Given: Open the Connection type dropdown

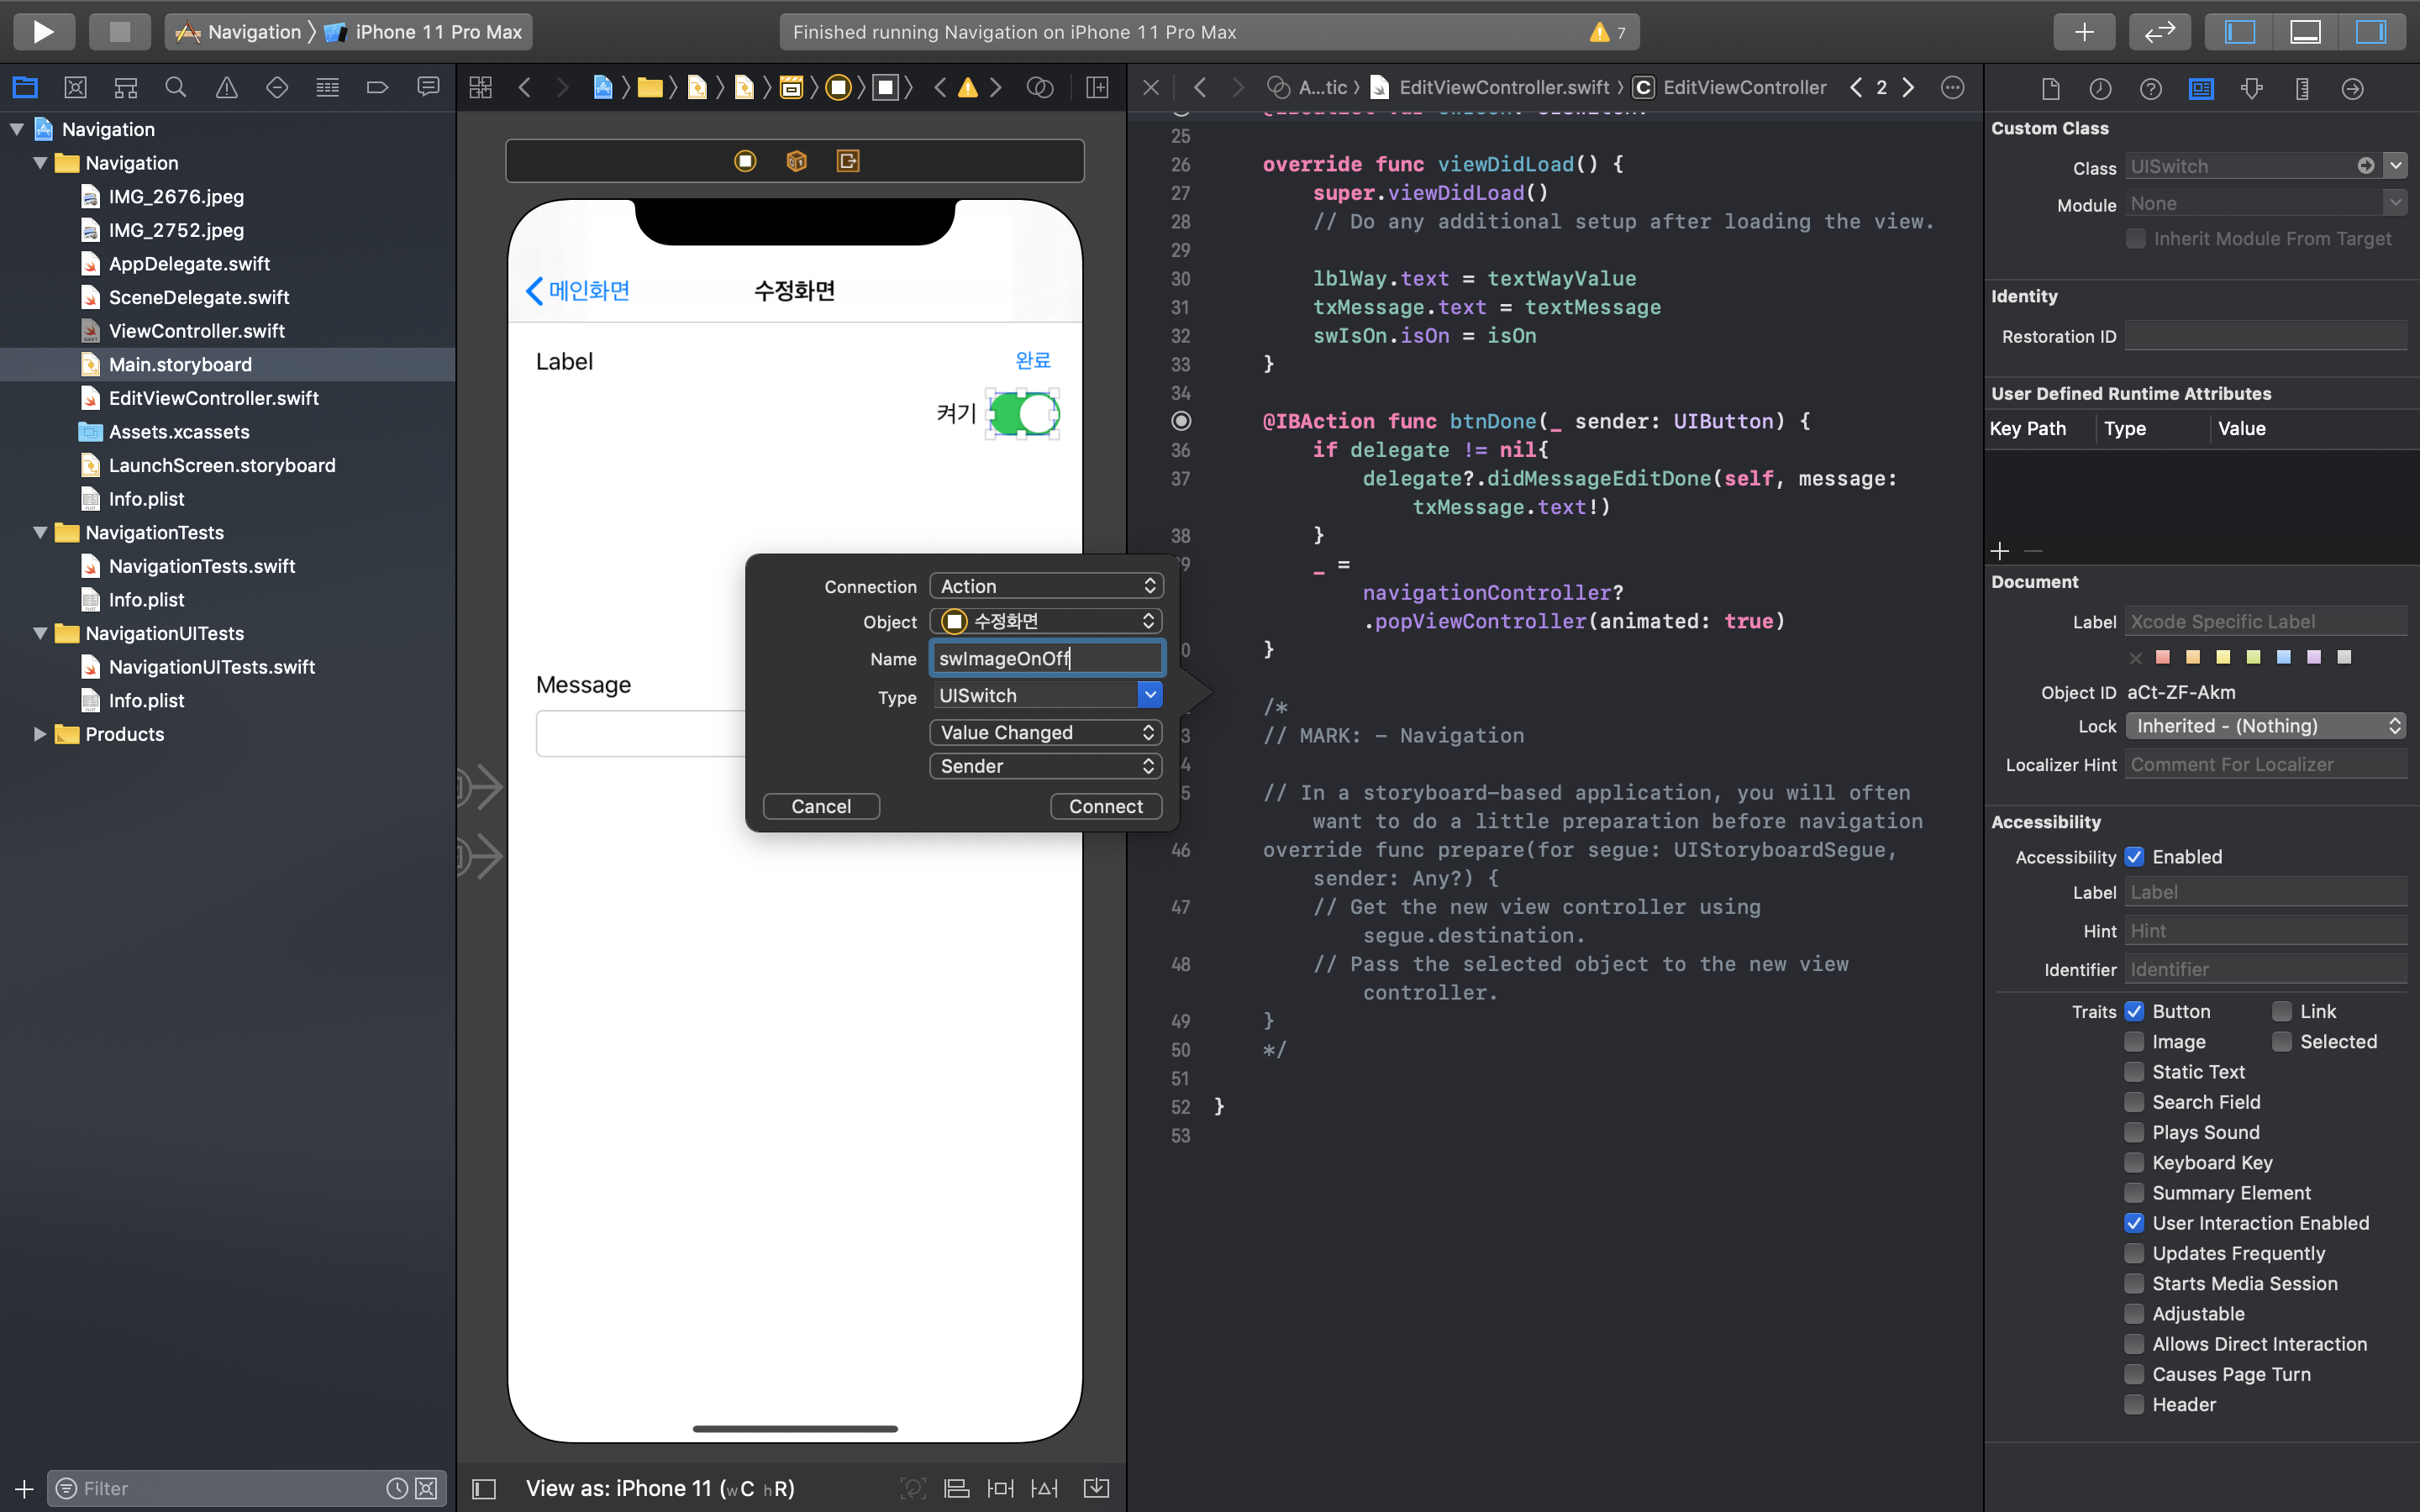Looking at the screenshot, I should tap(1045, 586).
